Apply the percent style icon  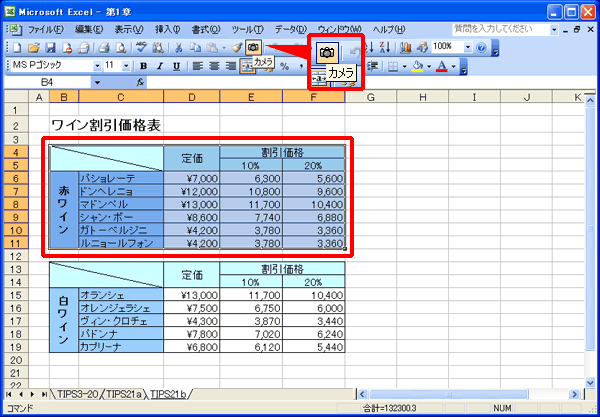tap(284, 67)
